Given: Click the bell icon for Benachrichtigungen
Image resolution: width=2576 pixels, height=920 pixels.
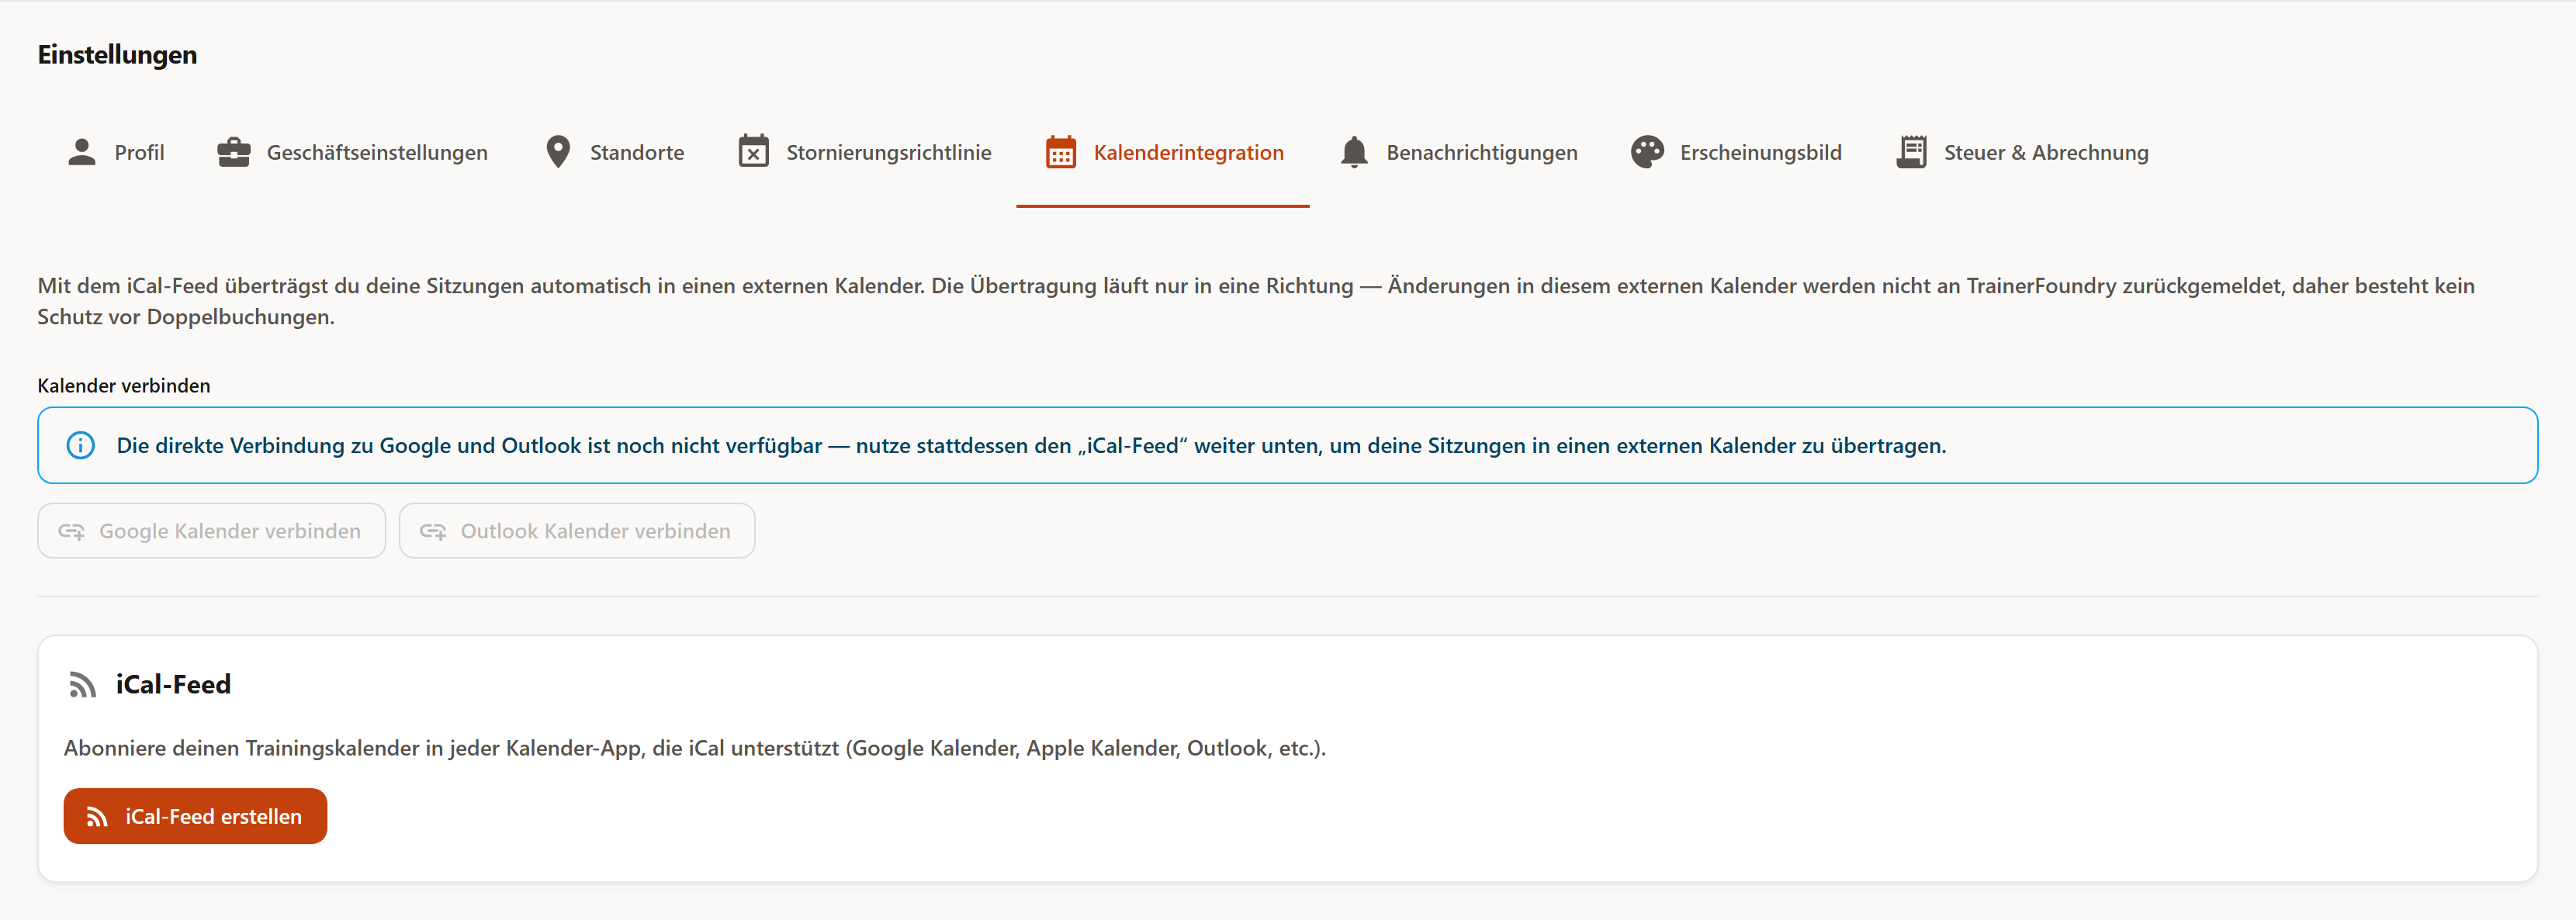Looking at the screenshot, I should point(1354,152).
